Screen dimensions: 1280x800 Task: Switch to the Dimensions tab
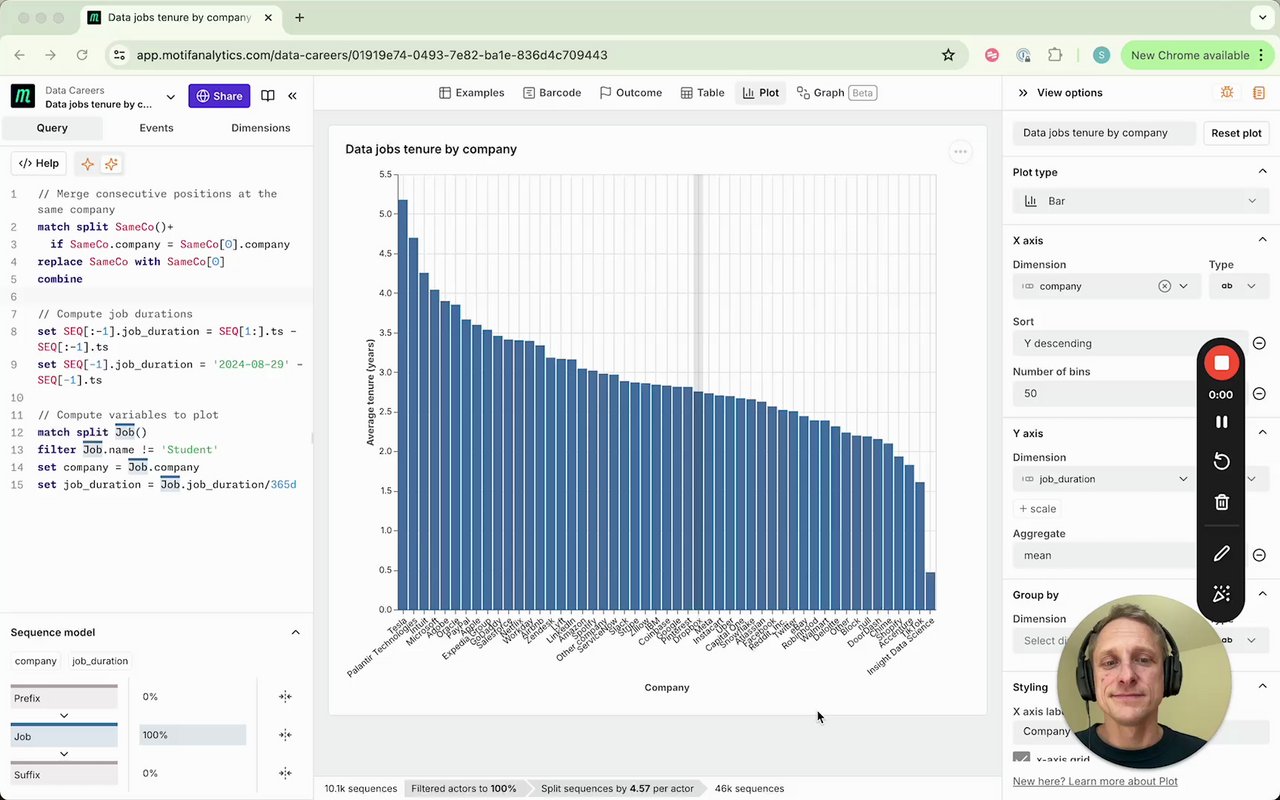click(260, 128)
